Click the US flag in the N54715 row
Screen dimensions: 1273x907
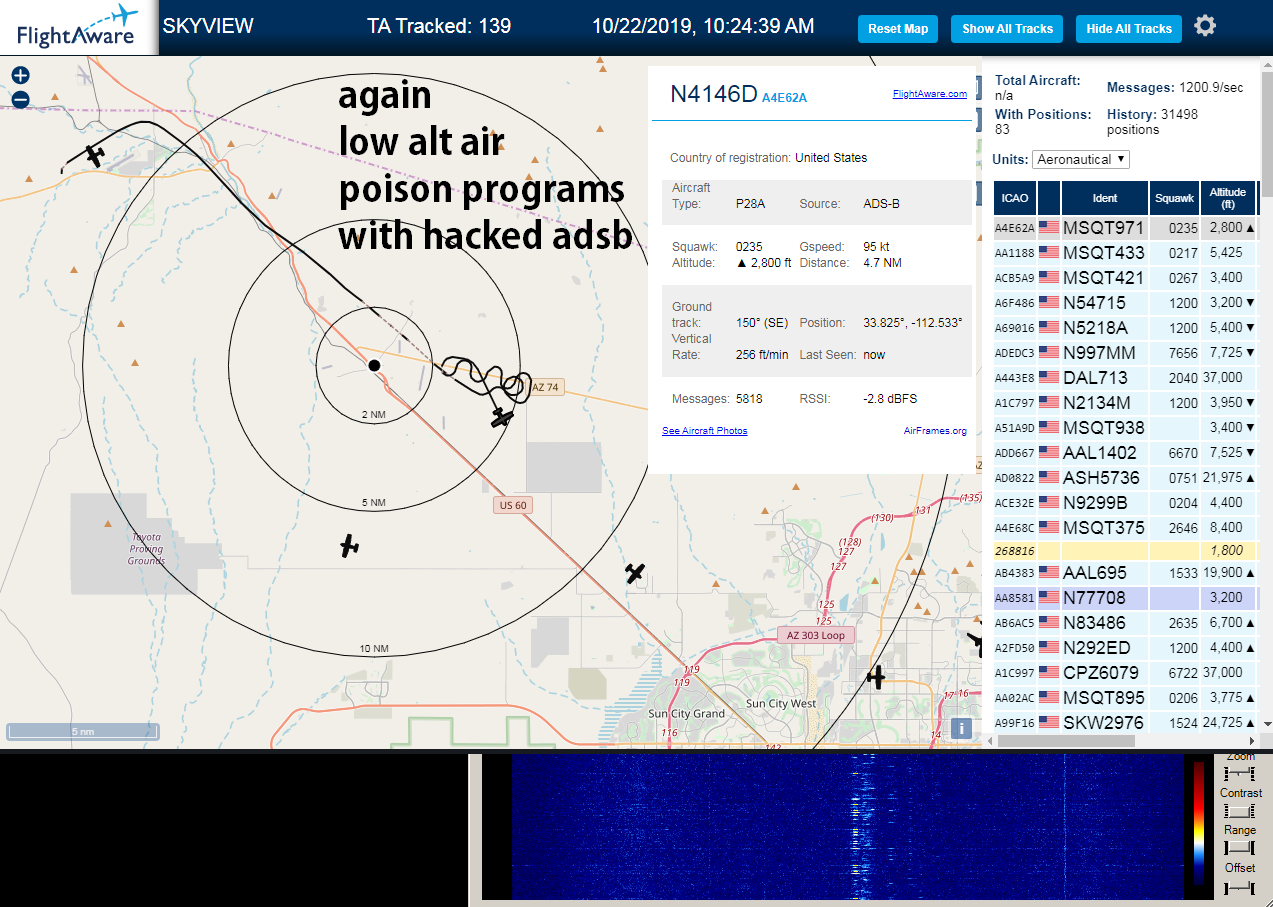pyautogui.click(x=1049, y=303)
